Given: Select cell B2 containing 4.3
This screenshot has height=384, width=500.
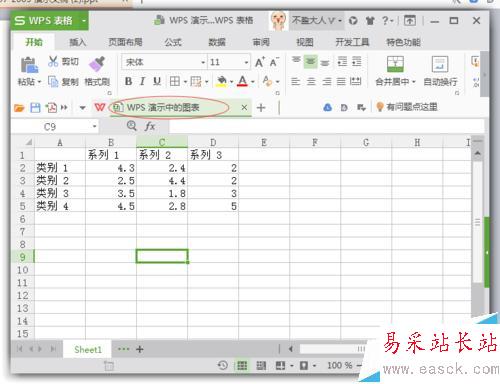Looking at the screenshot, I should (x=111, y=168).
